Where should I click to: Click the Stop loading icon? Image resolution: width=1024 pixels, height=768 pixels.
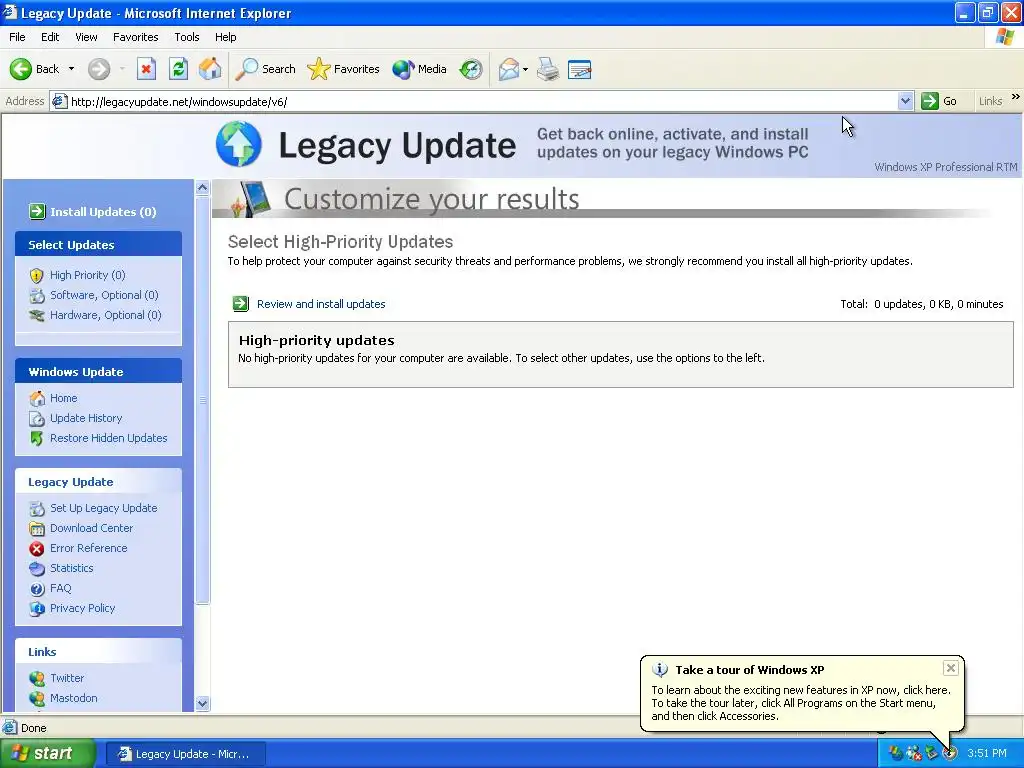click(x=146, y=69)
